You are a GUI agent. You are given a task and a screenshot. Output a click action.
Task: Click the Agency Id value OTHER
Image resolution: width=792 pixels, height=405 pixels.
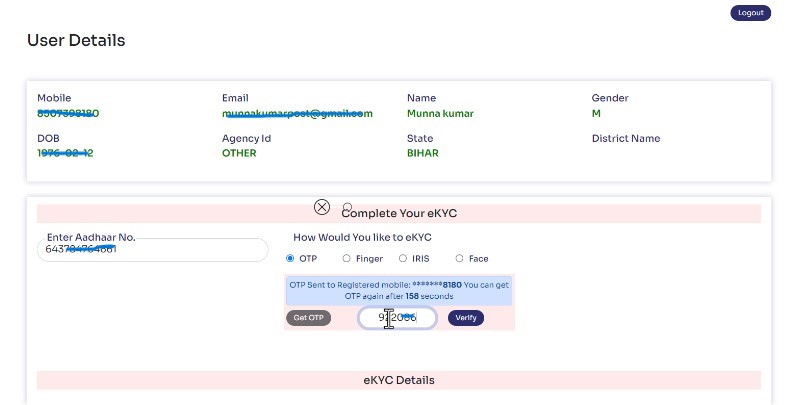239,154
